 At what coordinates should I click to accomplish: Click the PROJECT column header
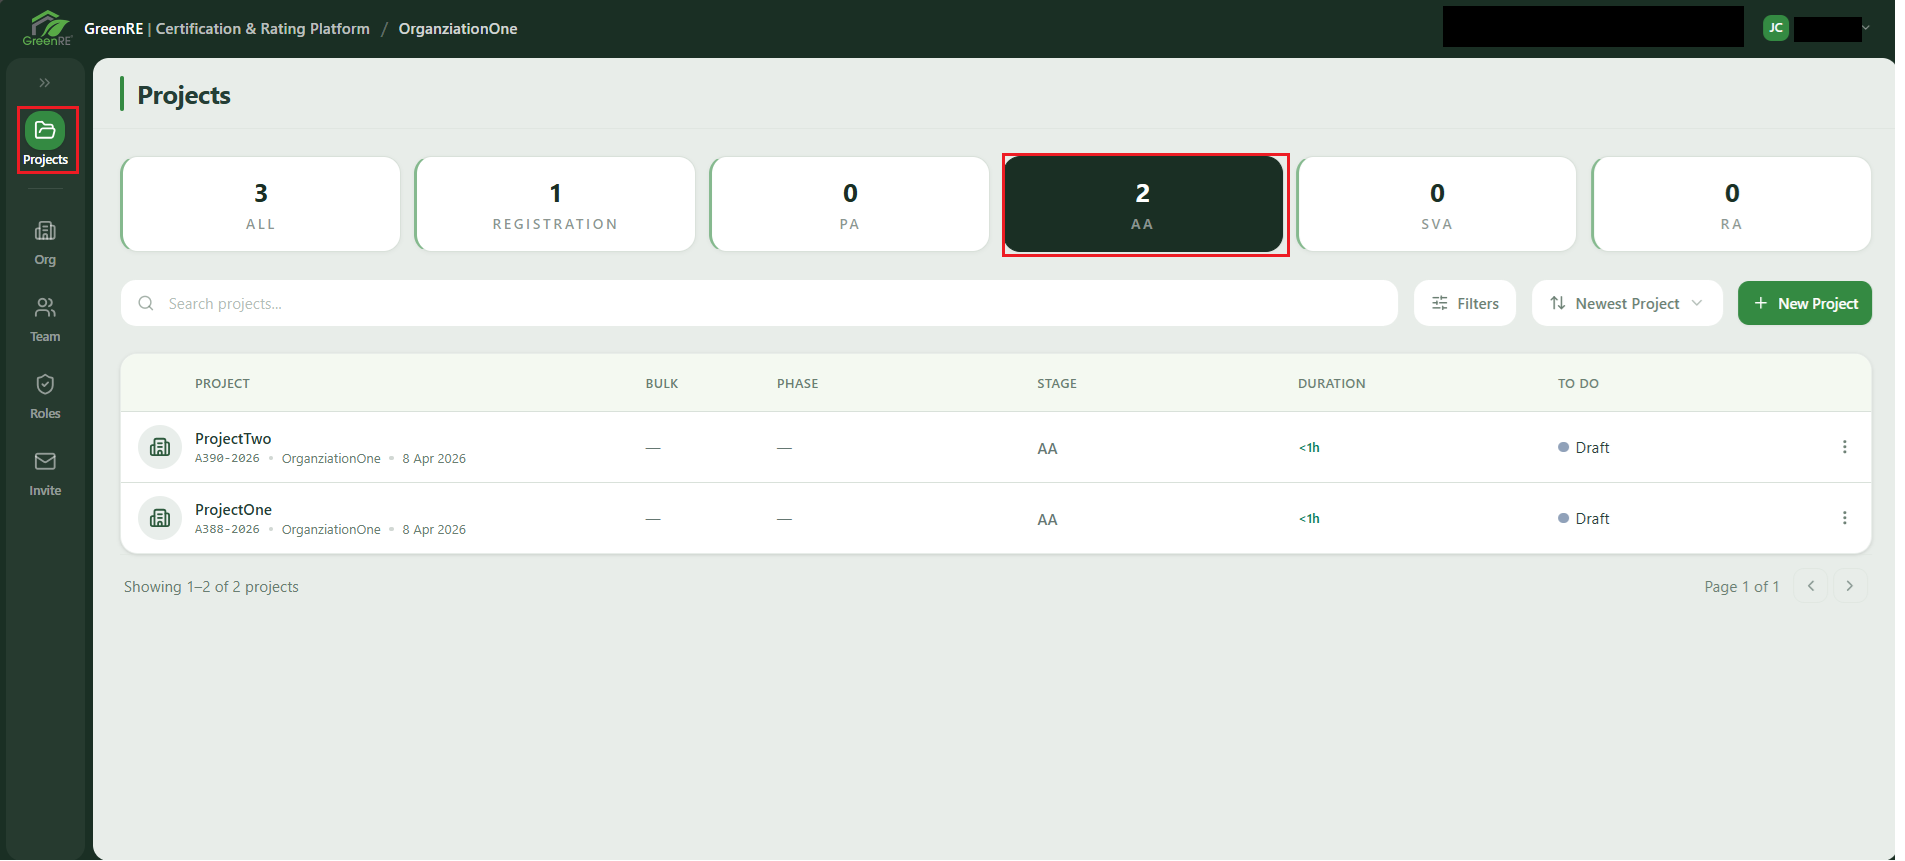pos(222,384)
